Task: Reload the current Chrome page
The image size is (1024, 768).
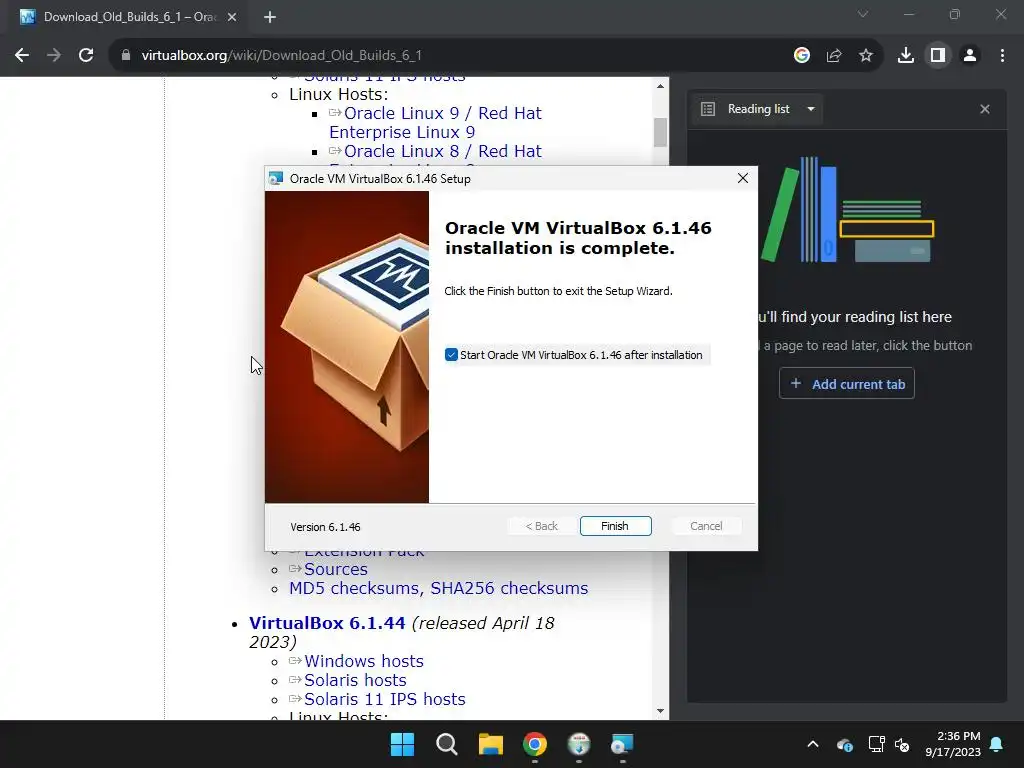Action: pyautogui.click(x=86, y=56)
